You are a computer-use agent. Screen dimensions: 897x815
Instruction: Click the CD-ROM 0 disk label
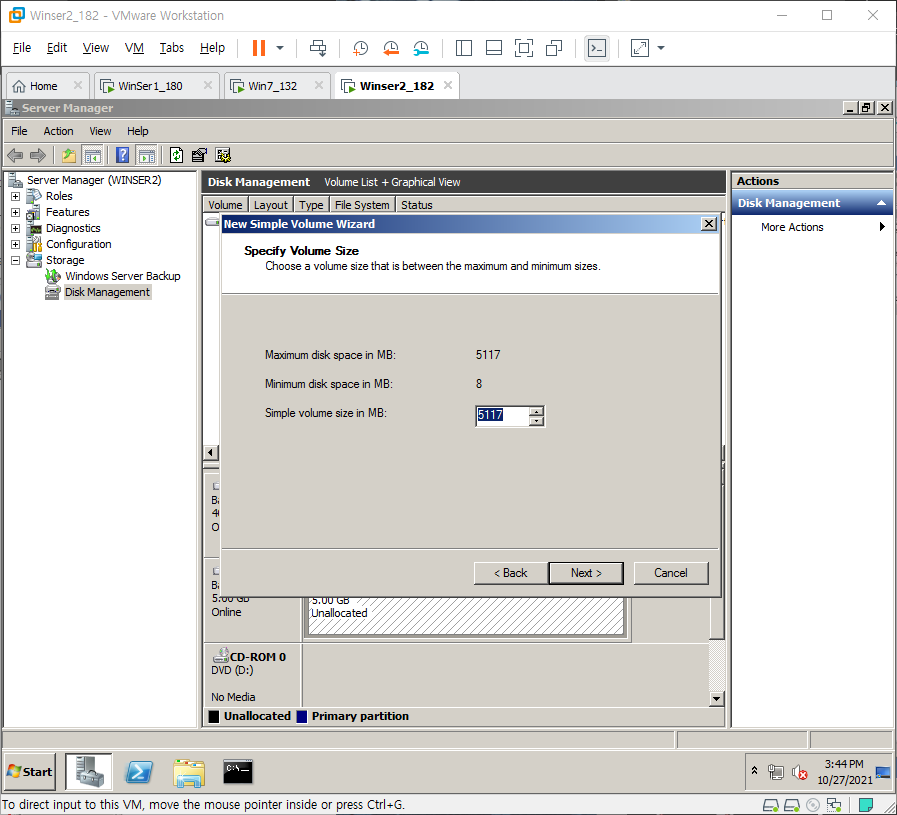click(257, 657)
